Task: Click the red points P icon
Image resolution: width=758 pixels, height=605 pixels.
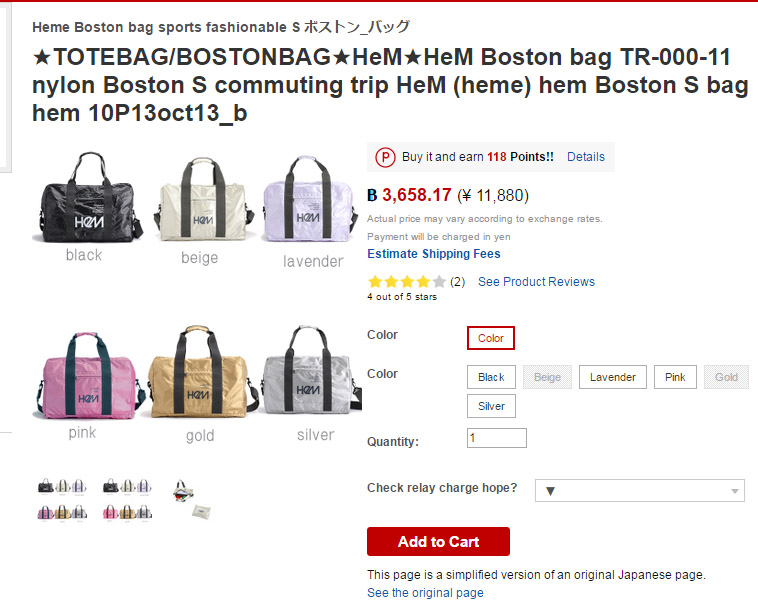Action: point(386,157)
